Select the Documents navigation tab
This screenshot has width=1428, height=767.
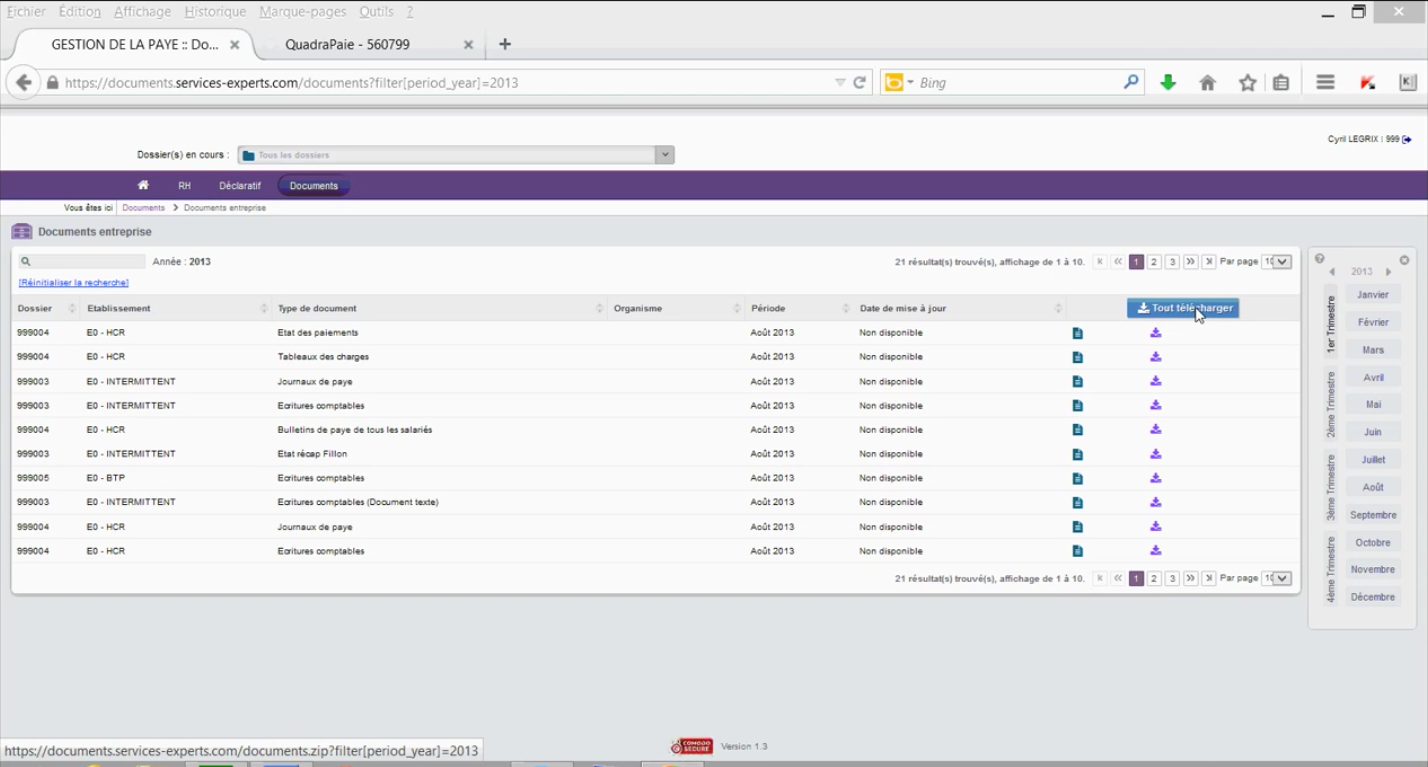tap(314, 186)
